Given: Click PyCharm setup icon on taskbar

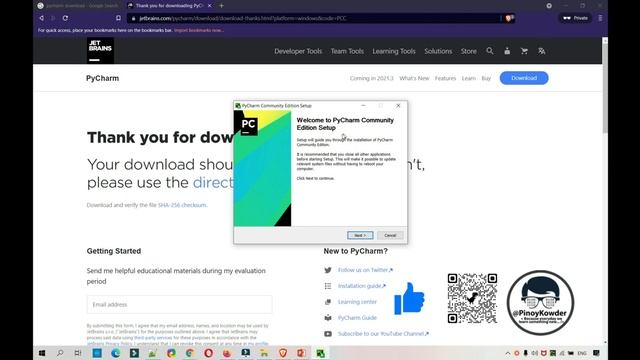Looking at the screenshot, I should point(320,353).
